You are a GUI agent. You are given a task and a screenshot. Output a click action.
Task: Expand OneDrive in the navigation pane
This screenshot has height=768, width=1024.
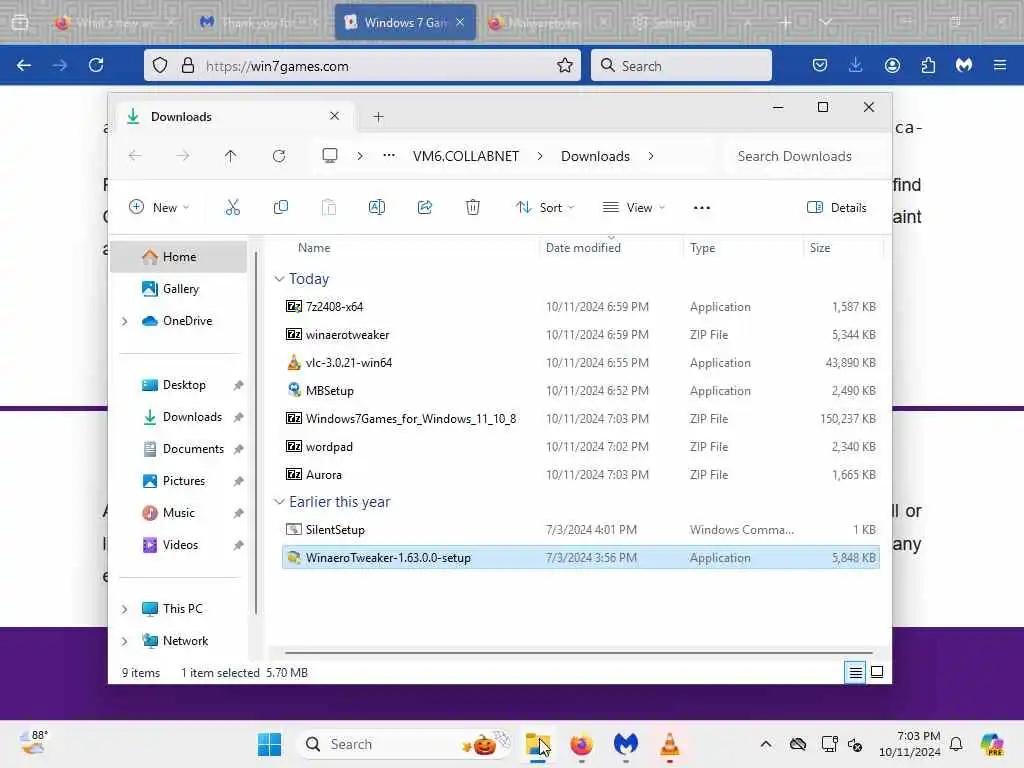tap(125, 321)
